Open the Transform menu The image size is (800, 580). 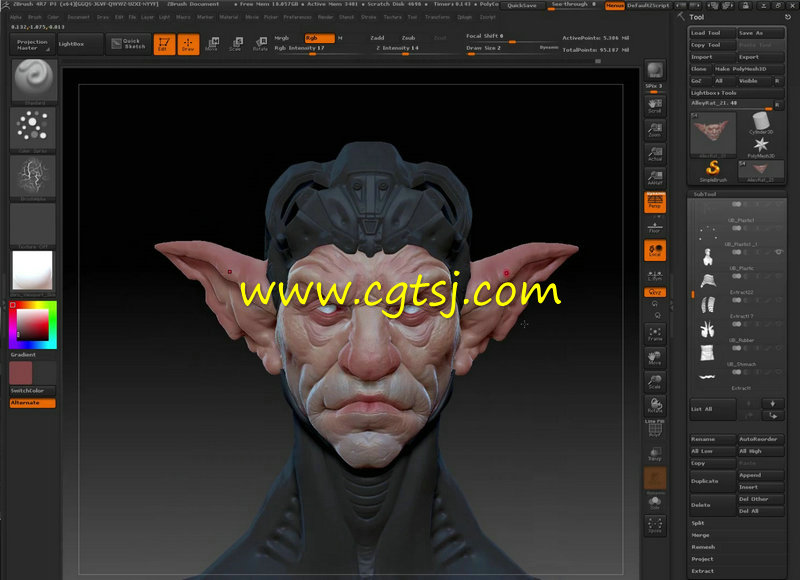pyautogui.click(x=437, y=17)
